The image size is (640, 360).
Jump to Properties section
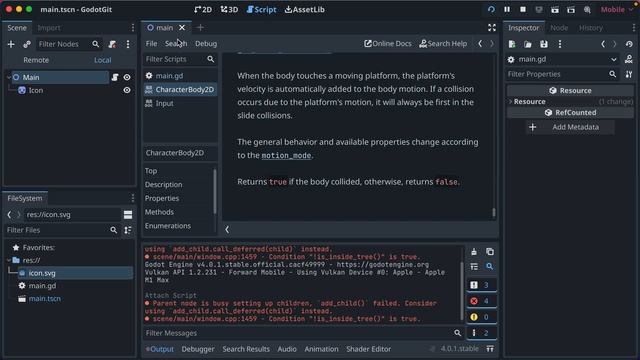pyautogui.click(x=162, y=198)
